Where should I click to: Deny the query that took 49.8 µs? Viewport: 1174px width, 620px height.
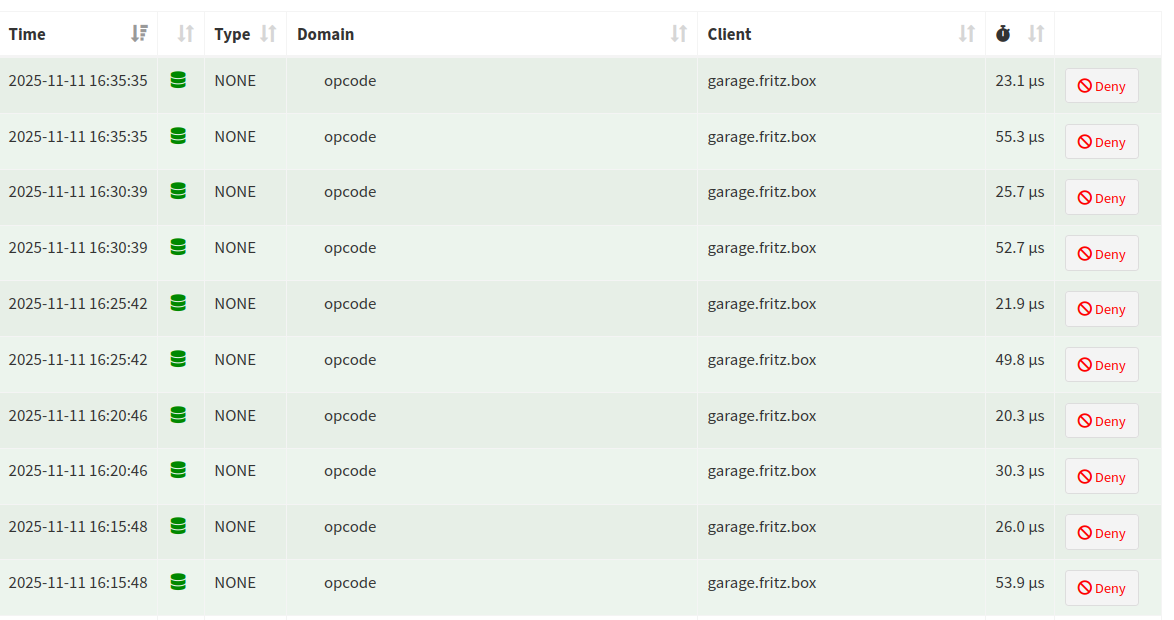pyautogui.click(x=1101, y=365)
